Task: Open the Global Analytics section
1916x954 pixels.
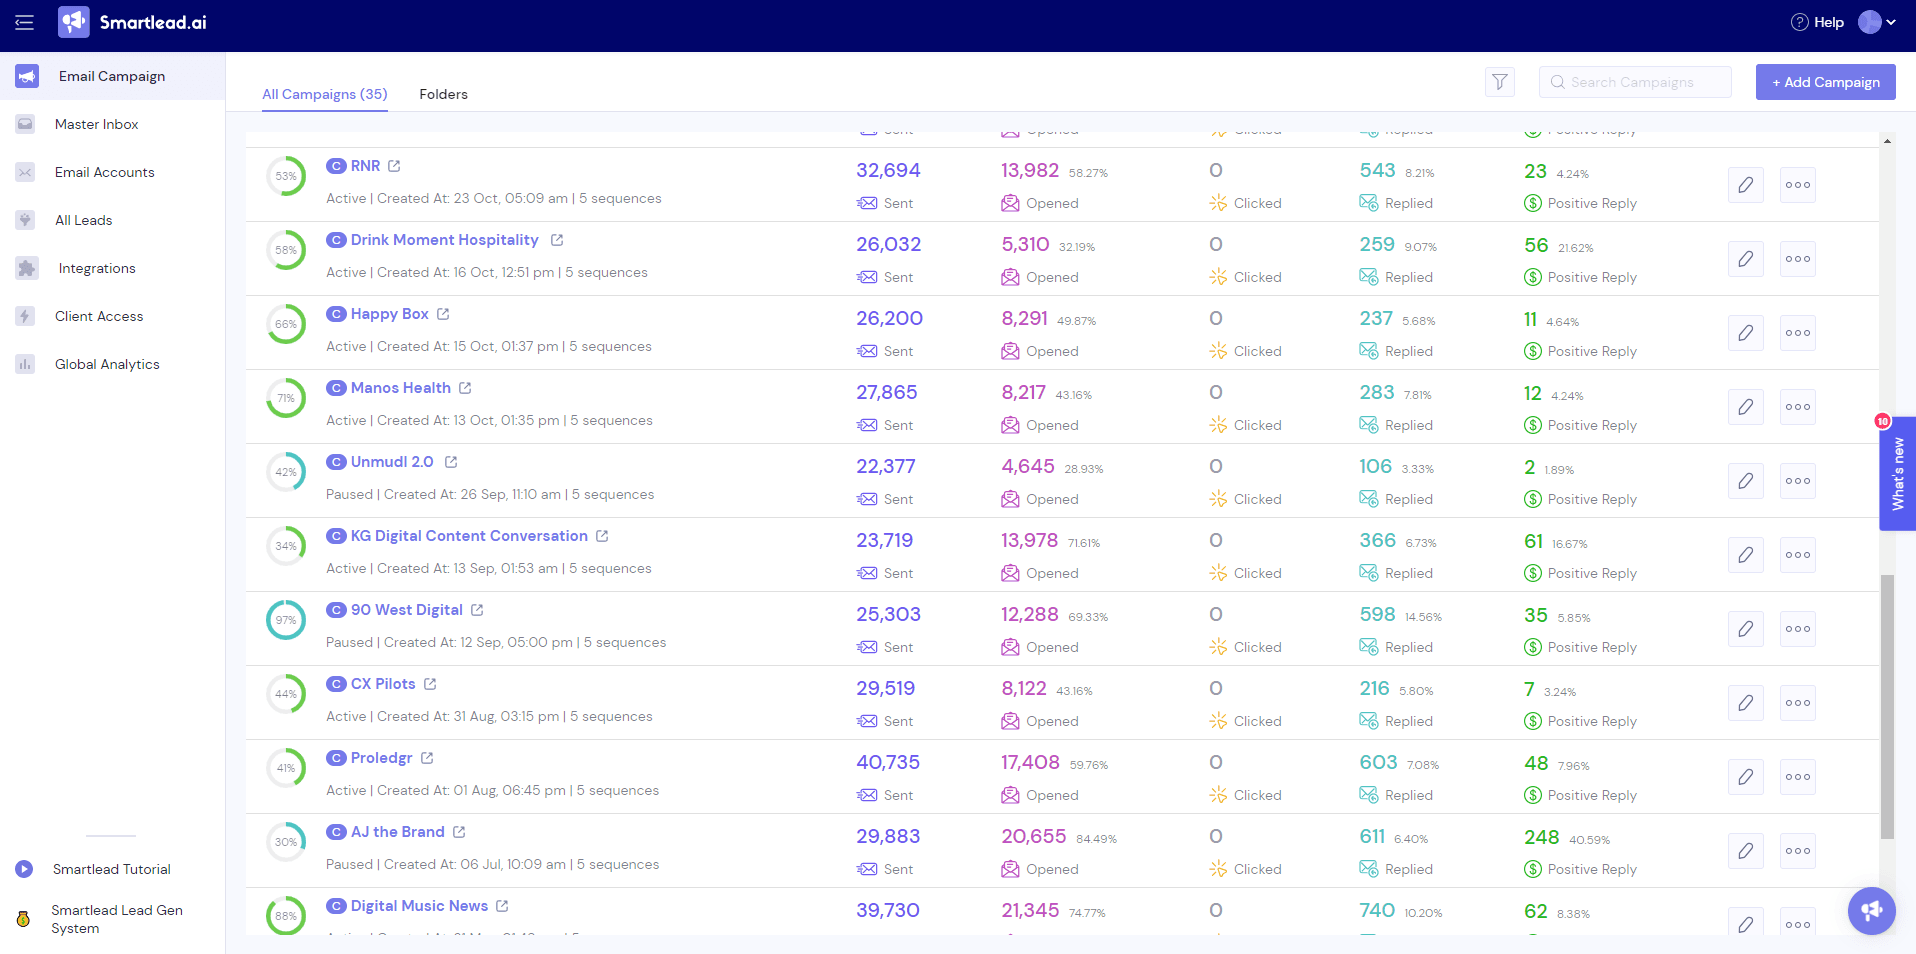Action: [x=107, y=364]
